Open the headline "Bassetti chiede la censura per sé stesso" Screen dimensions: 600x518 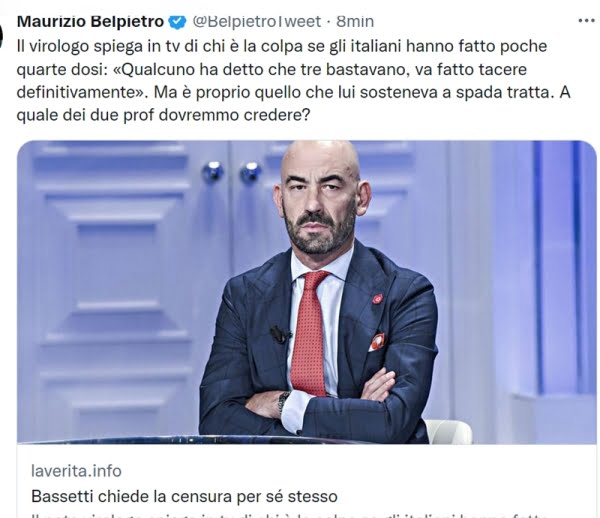pyautogui.click(x=184, y=496)
